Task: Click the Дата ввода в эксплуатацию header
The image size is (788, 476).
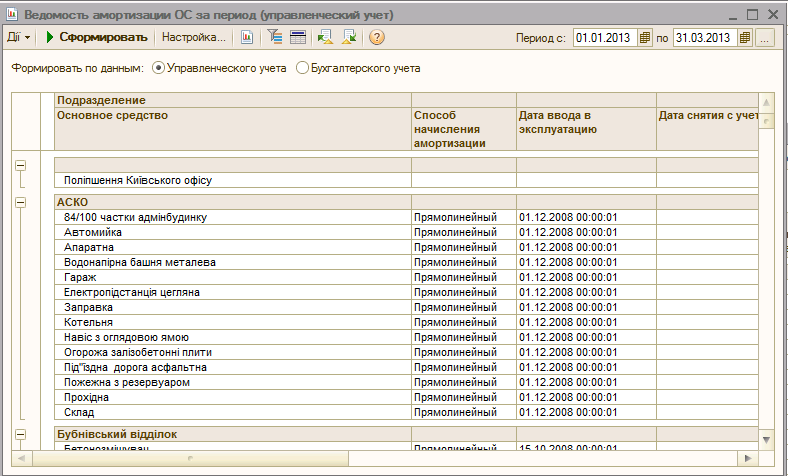Action: (586, 129)
